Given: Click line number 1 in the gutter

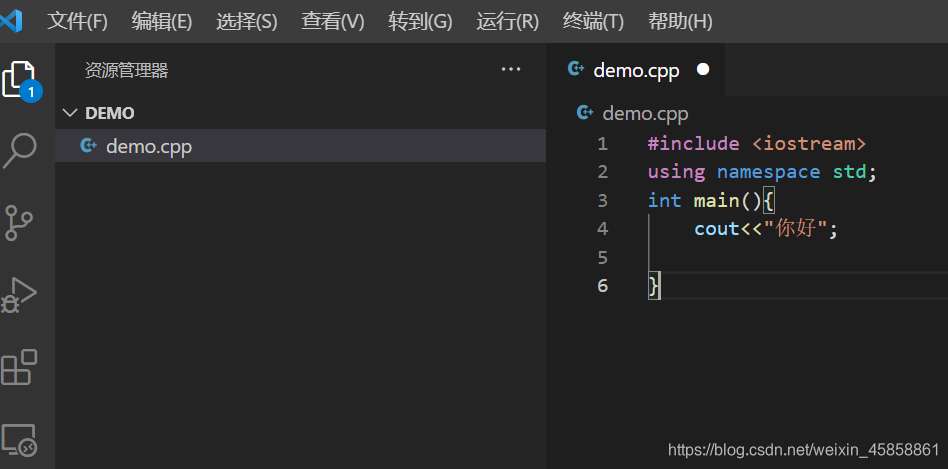Looking at the screenshot, I should [602, 144].
